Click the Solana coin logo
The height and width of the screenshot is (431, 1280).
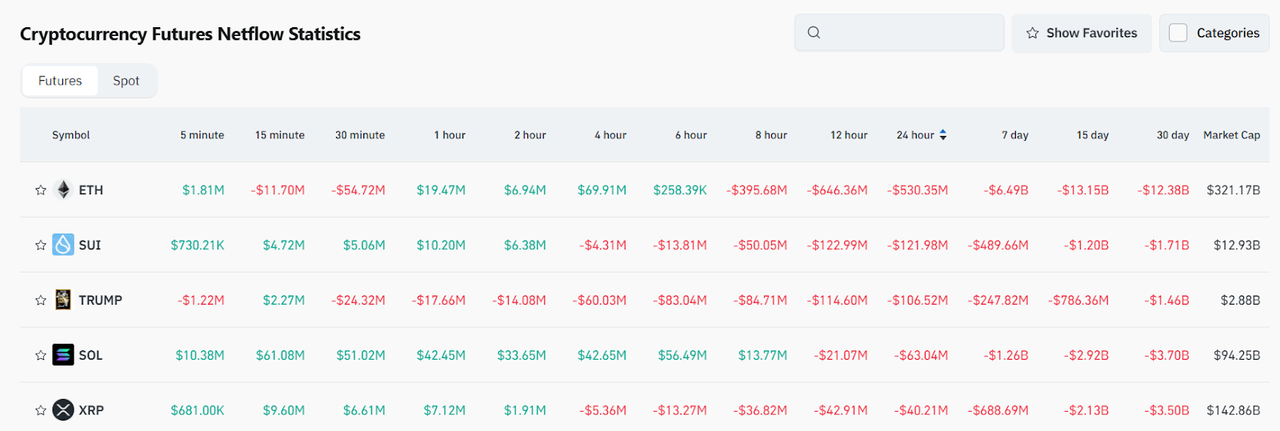[63, 355]
